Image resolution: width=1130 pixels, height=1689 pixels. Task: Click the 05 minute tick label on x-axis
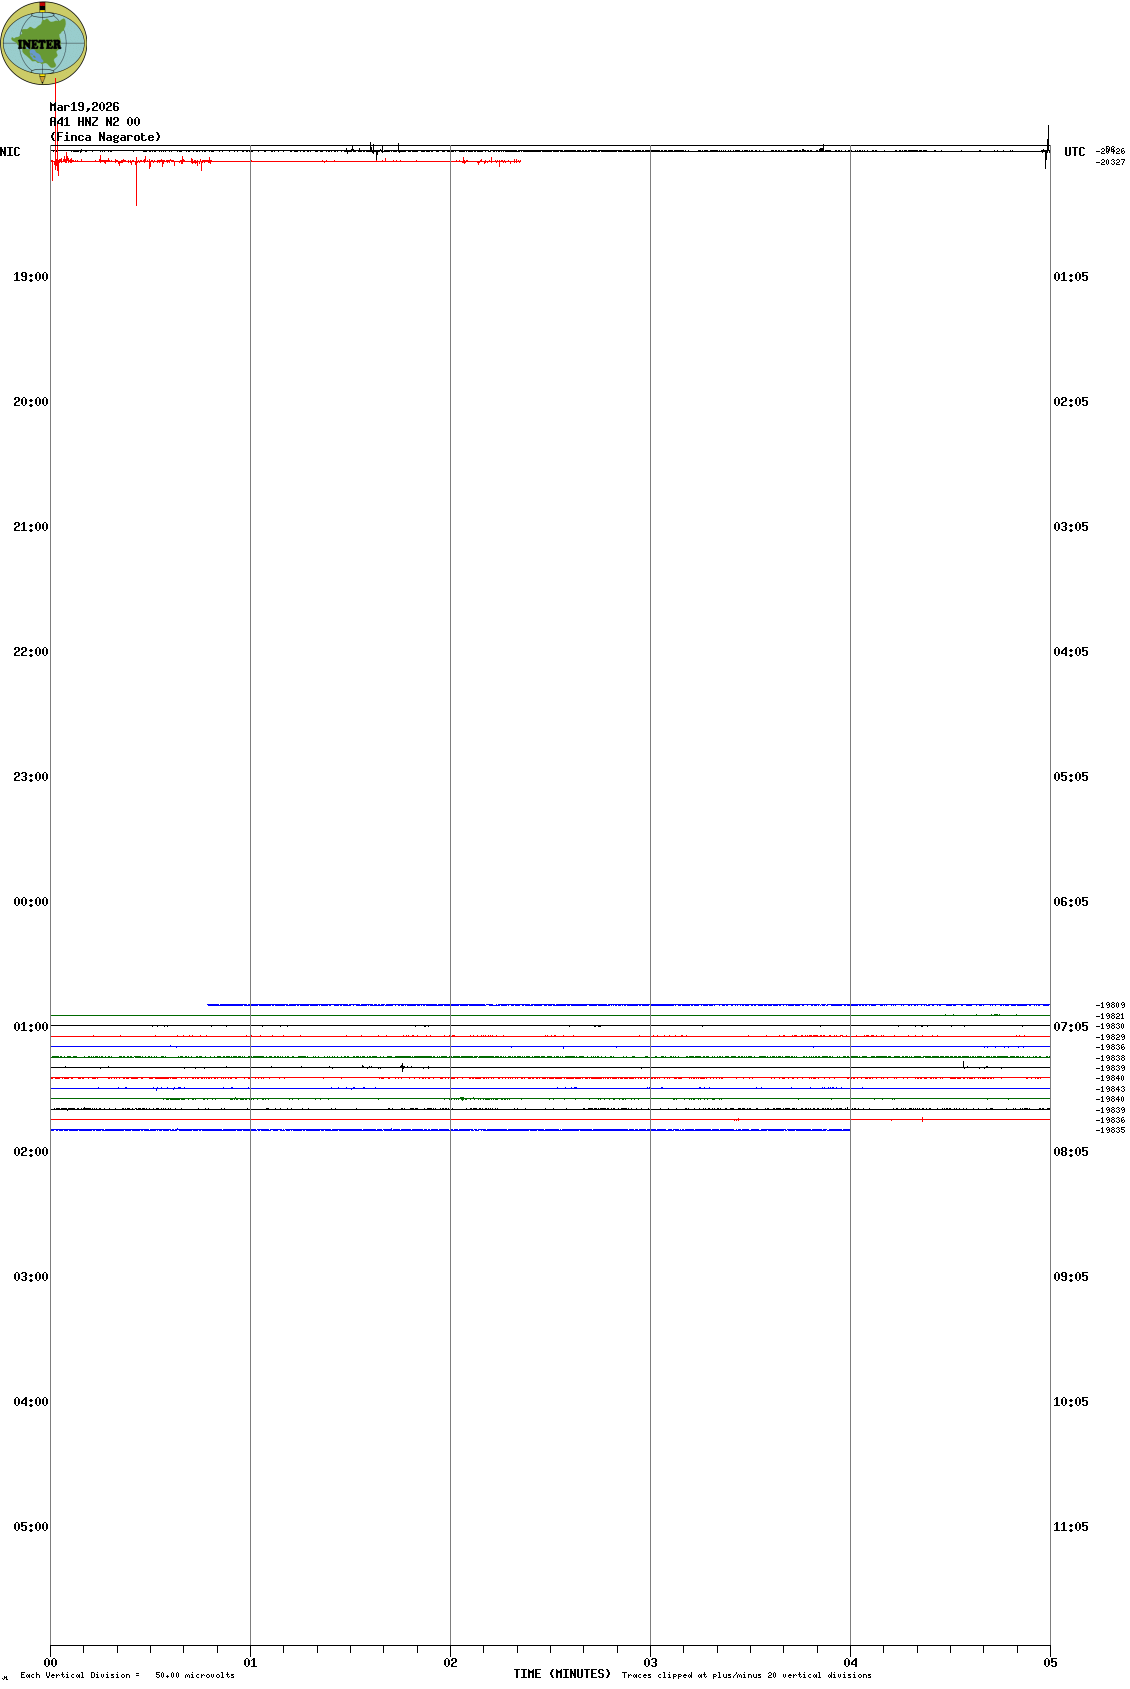[1050, 1663]
